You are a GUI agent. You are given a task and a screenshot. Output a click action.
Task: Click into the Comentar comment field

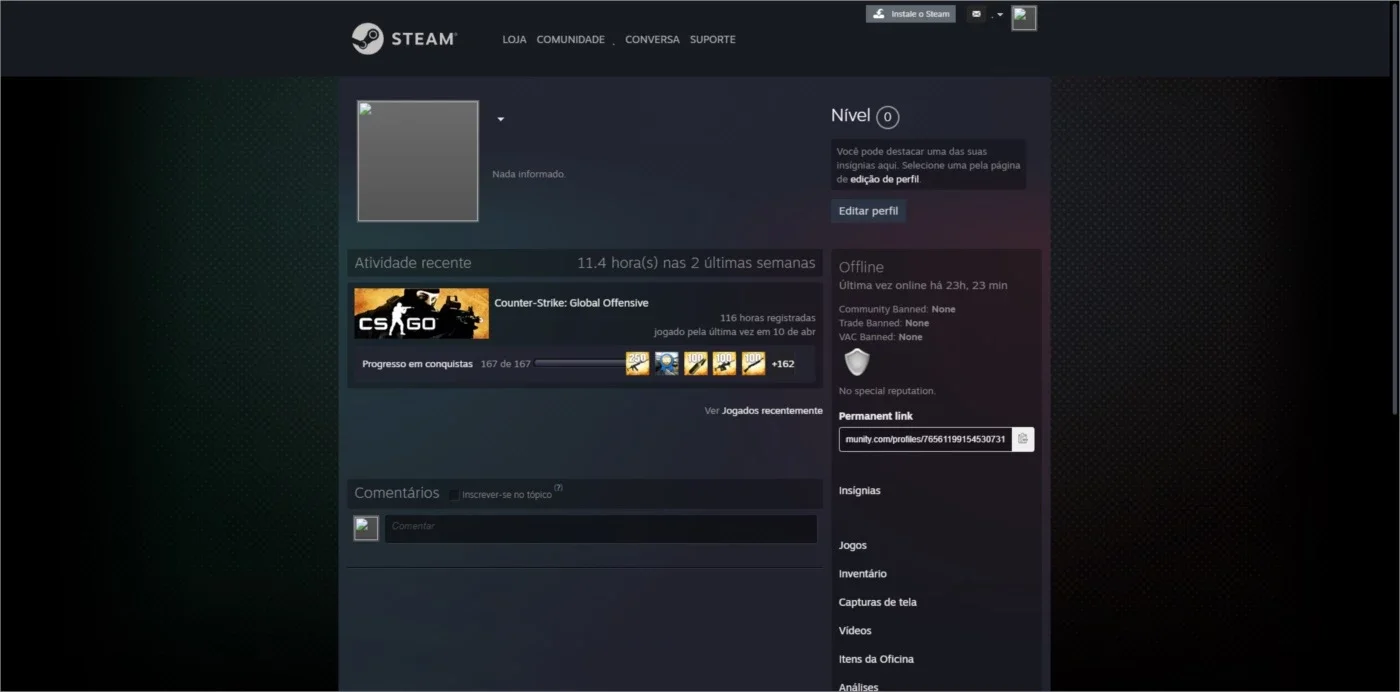601,529
